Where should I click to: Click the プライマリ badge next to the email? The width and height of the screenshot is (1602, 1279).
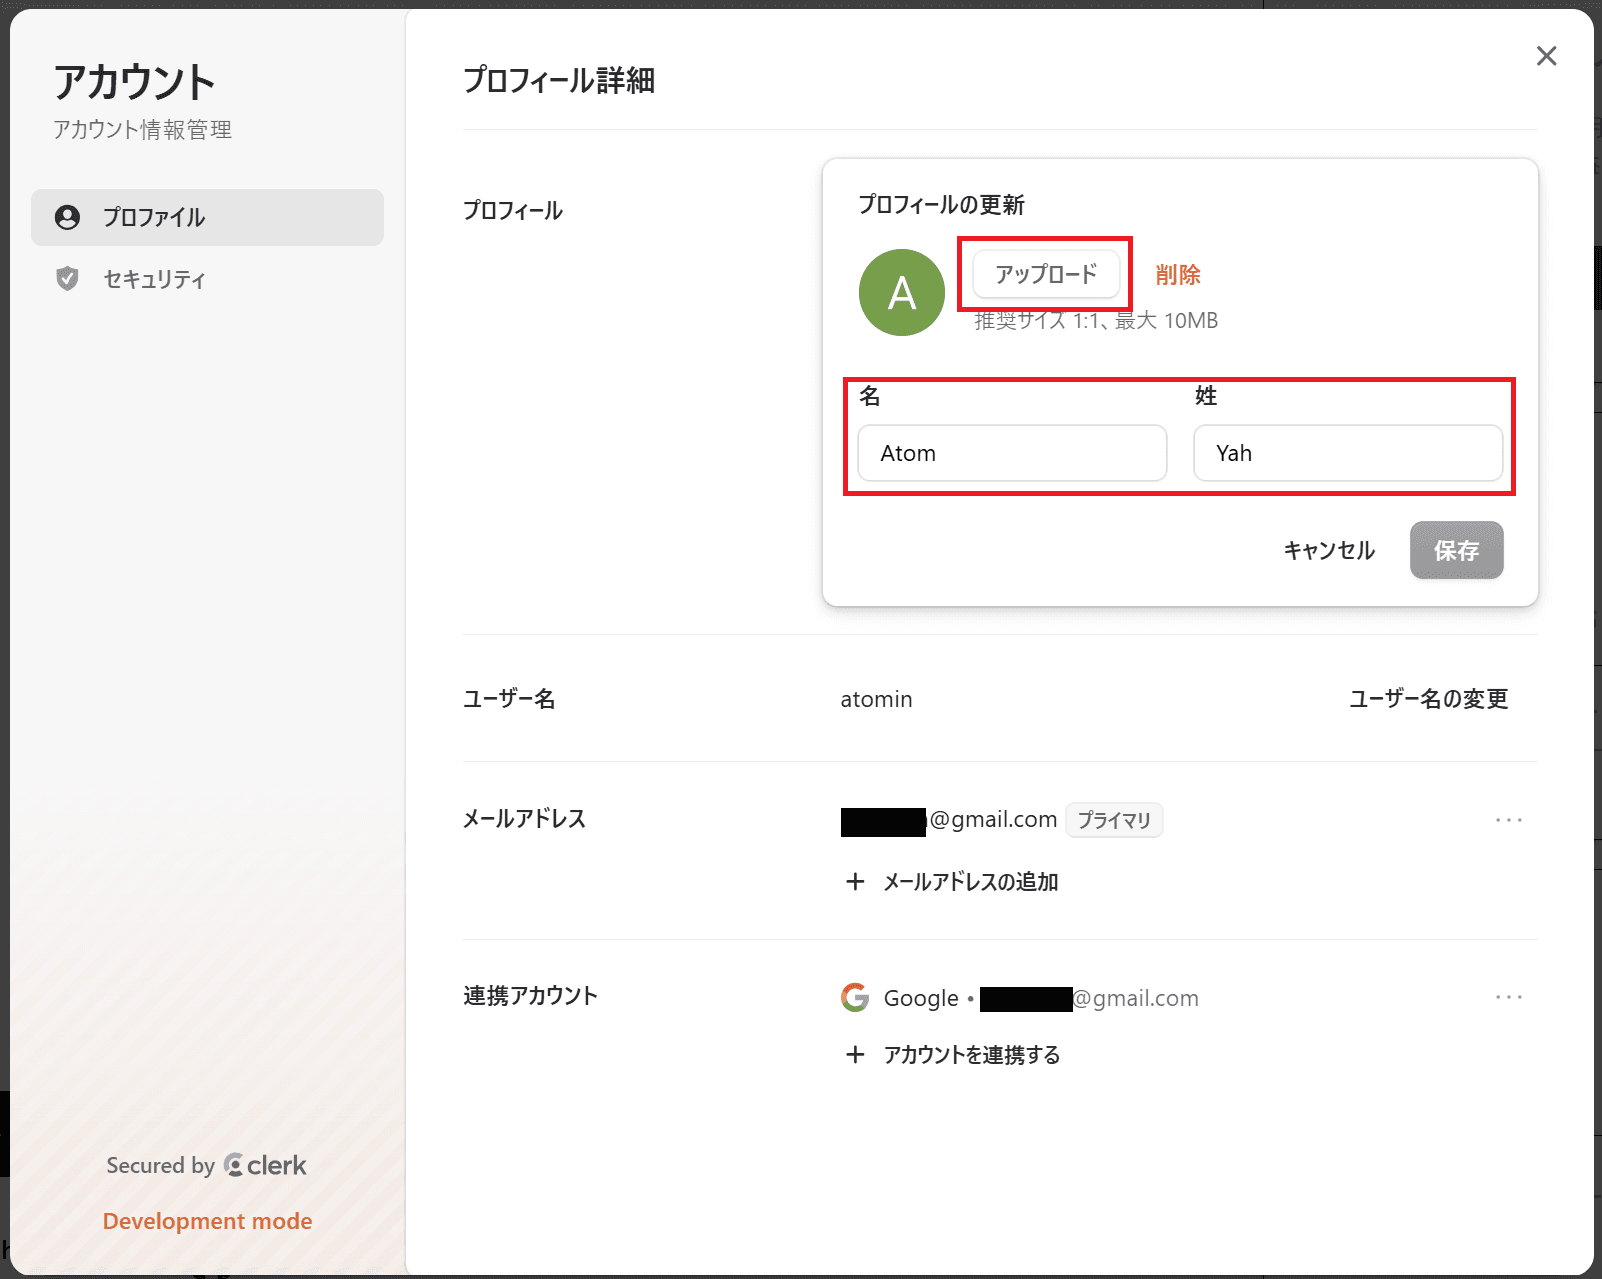(1114, 820)
